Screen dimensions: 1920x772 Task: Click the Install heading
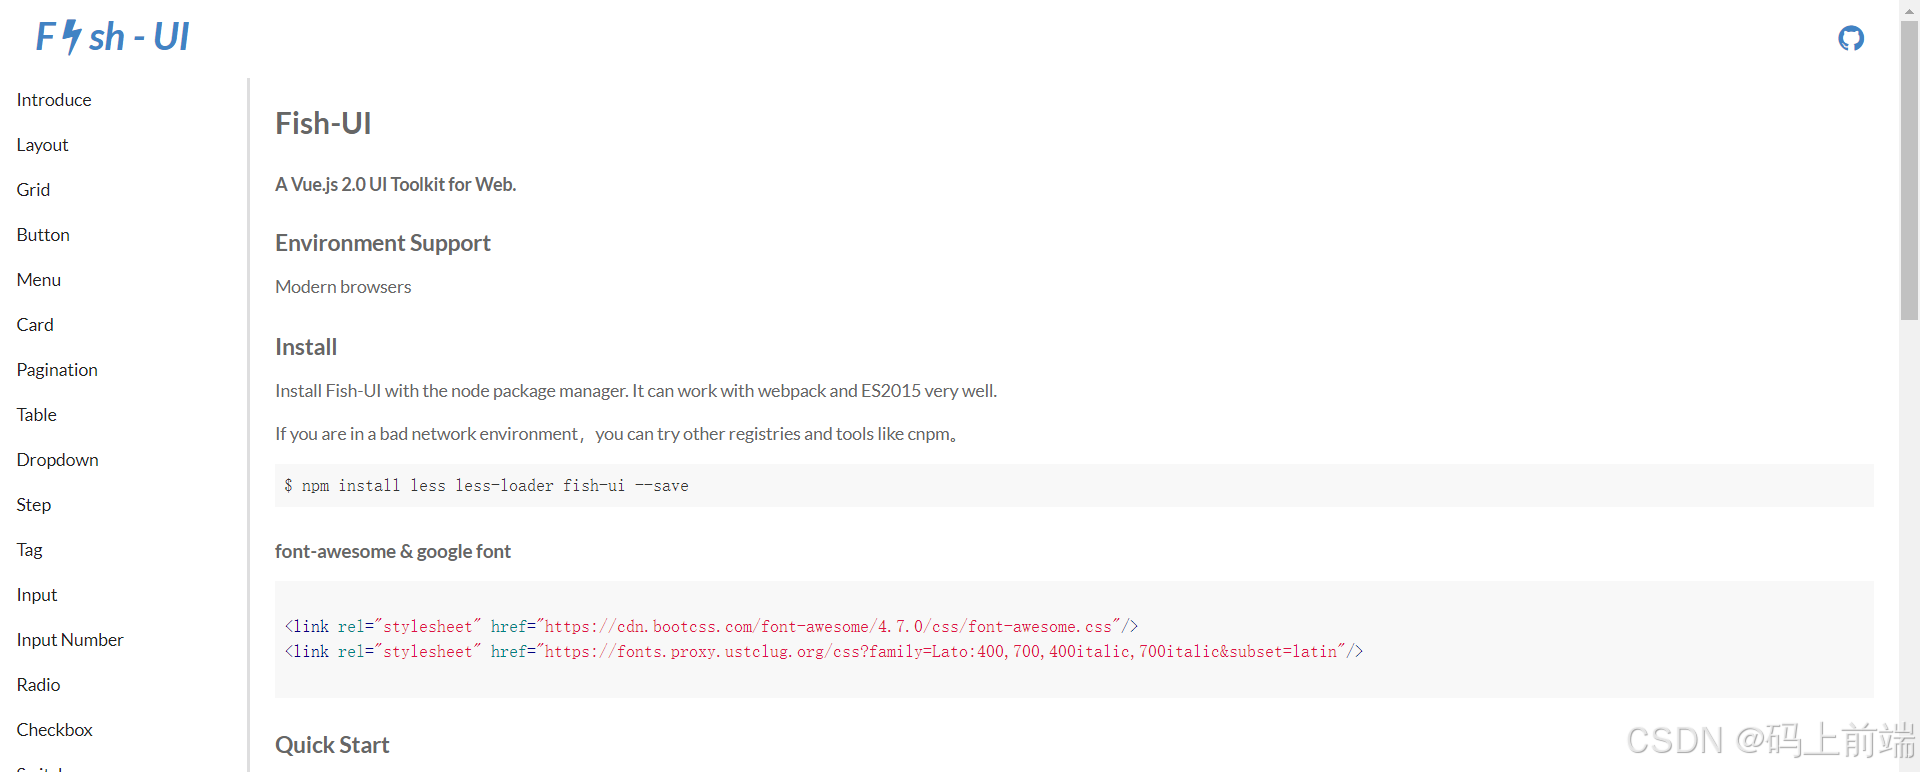coord(306,347)
